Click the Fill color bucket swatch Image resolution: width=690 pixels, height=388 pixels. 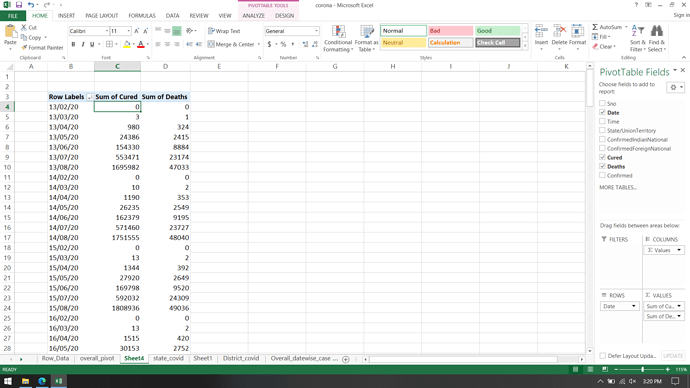[x=127, y=44]
